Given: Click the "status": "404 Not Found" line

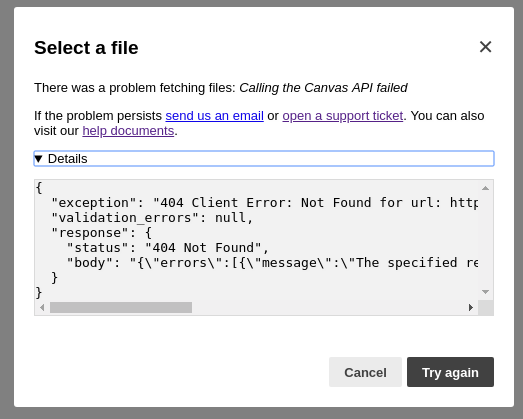Looking at the screenshot, I should (x=168, y=248).
